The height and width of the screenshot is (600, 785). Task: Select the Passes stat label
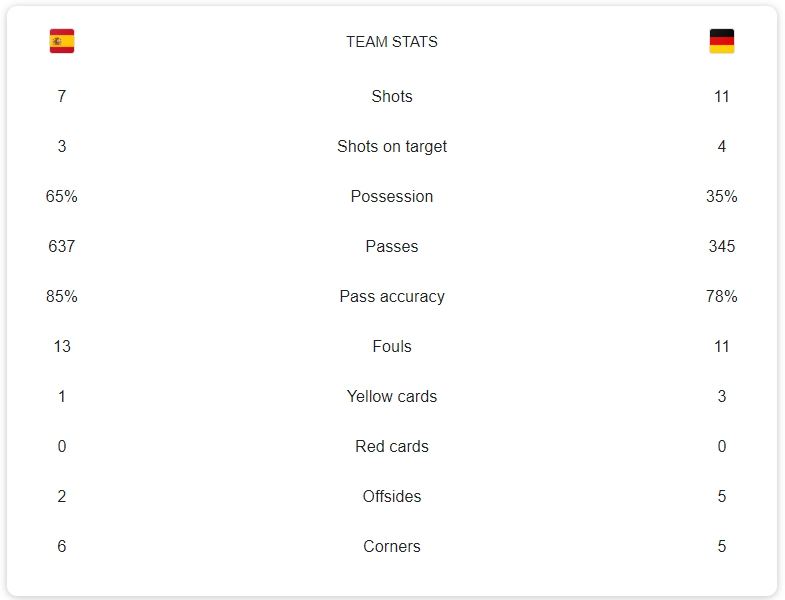(392, 246)
